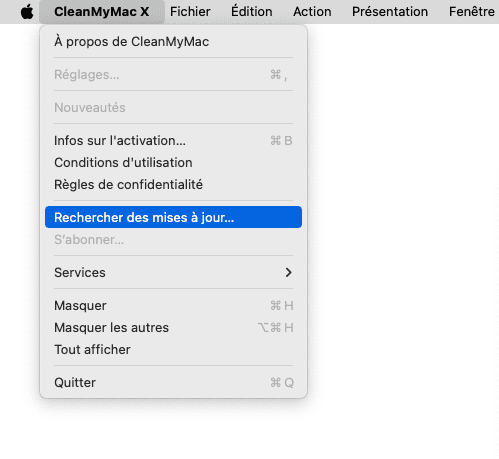Select the Réglages… menu entry
499x459 pixels.
coord(173,75)
